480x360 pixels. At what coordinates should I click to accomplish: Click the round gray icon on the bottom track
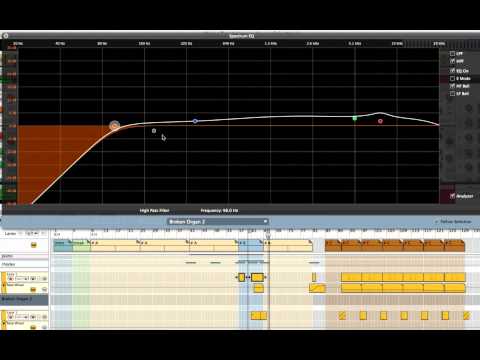pyautogui.click(x=44, y=328)
